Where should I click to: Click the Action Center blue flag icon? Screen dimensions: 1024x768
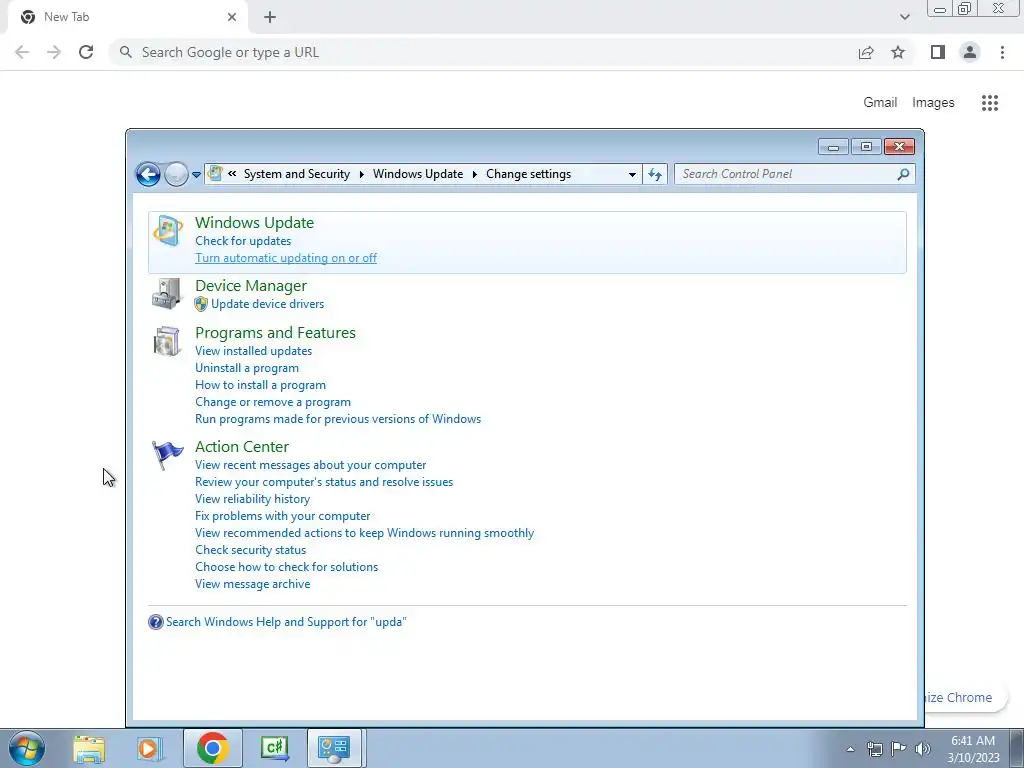[x=167, y=455]
